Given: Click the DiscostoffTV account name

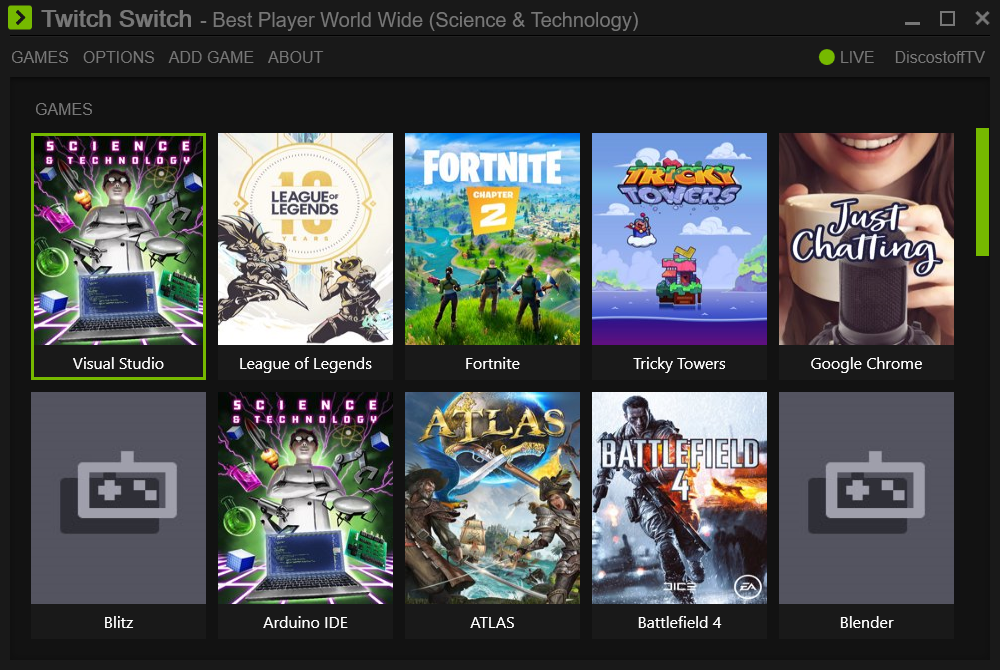Looking at the screenshot, I should coord(939,57).
